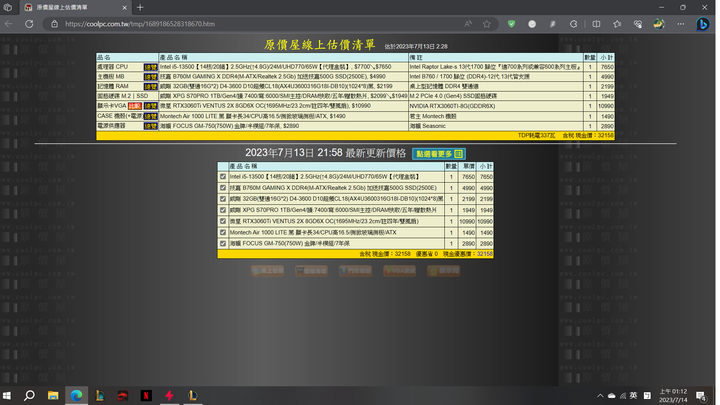View site information lock icon
Viewport: 720px width, 405px height.
coord(55,24)
